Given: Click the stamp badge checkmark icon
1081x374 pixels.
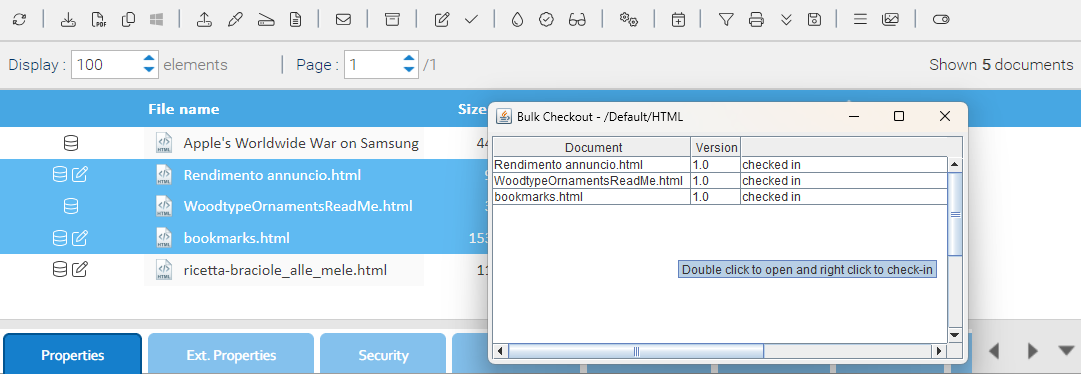Looking at the screenshot, I should click(x=547, y=20).
